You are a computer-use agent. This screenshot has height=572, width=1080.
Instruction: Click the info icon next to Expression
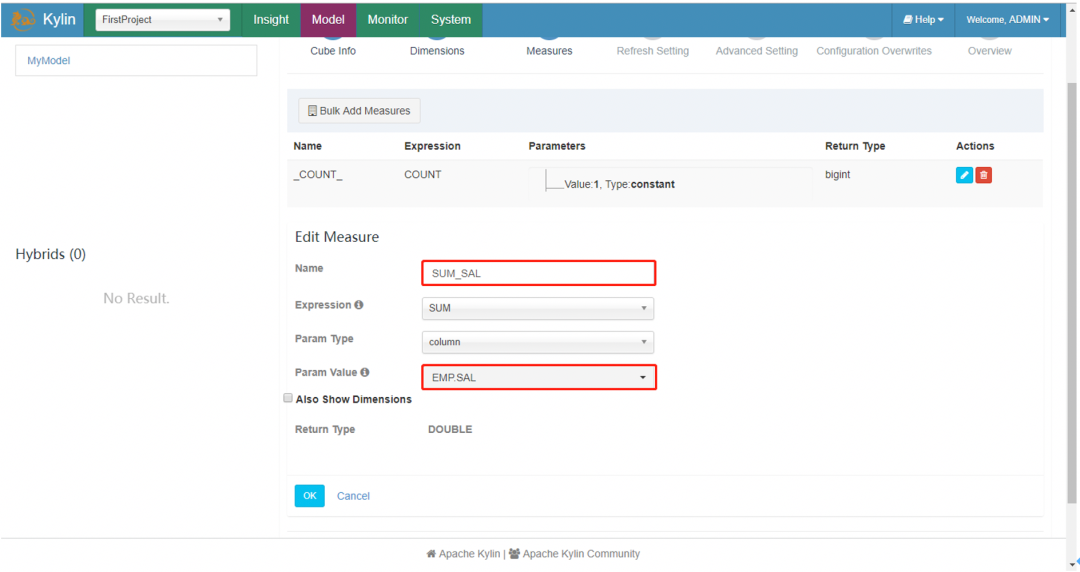tap(359, 305)
